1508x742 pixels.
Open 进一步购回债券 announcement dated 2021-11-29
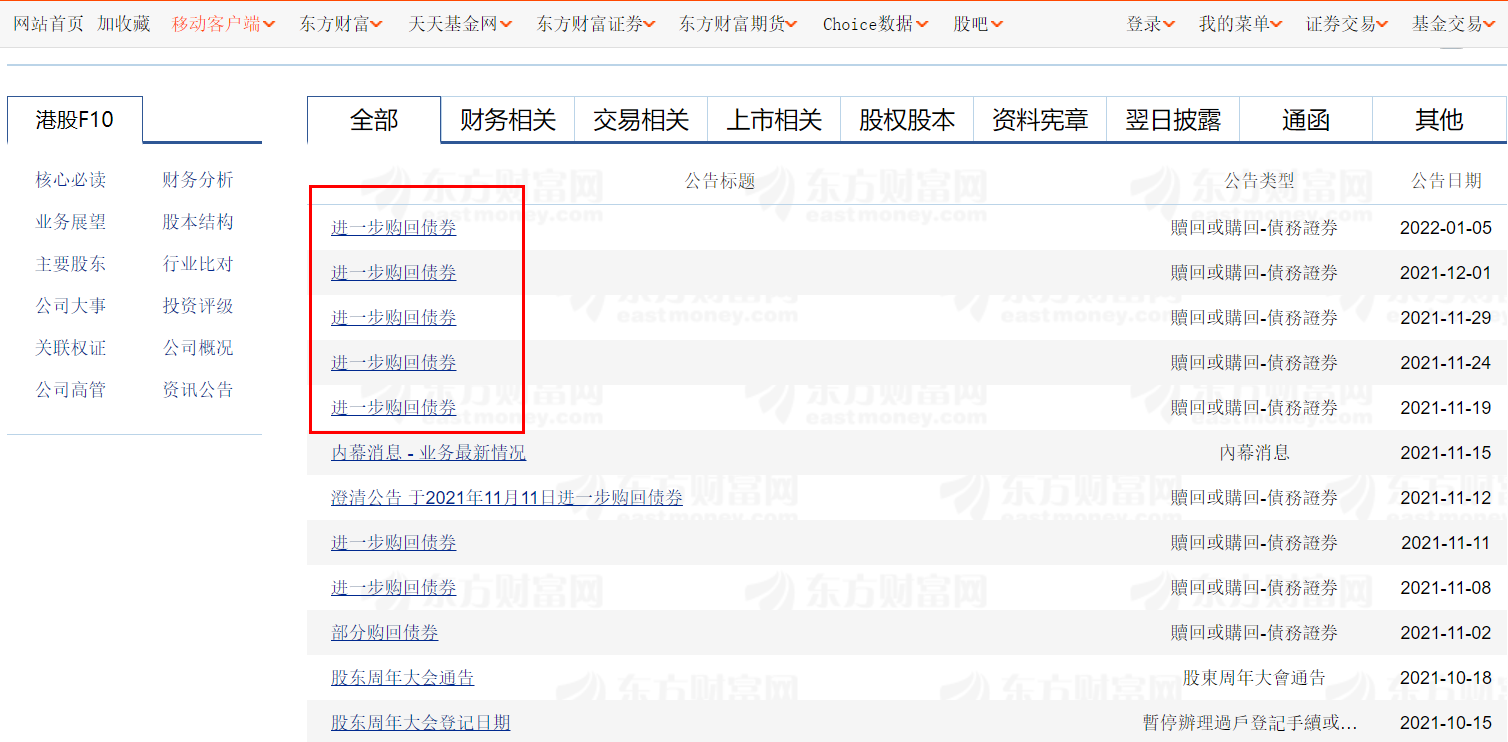pyautogui.click(x=394, y=318)
